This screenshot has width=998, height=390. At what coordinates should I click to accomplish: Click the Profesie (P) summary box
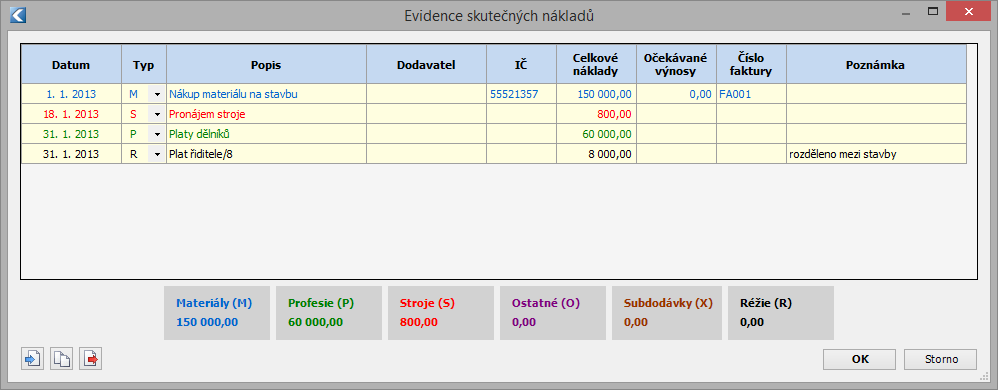tap(329, 312)
